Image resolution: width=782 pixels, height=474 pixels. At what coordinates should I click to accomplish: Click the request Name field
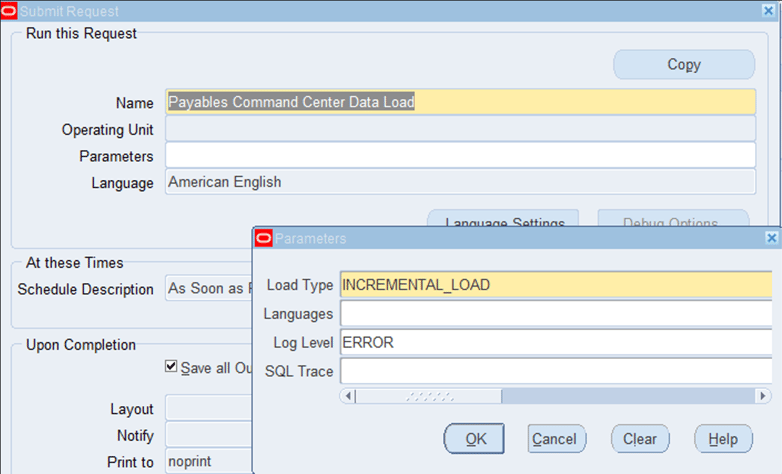click(x=460, y=102)
